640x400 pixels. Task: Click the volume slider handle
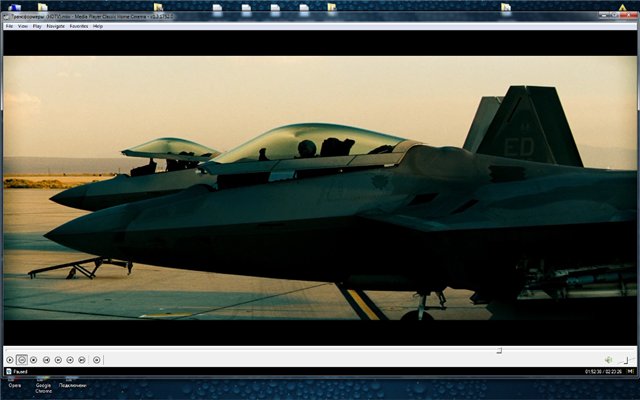pyautogui.click(x=626, y=360)
